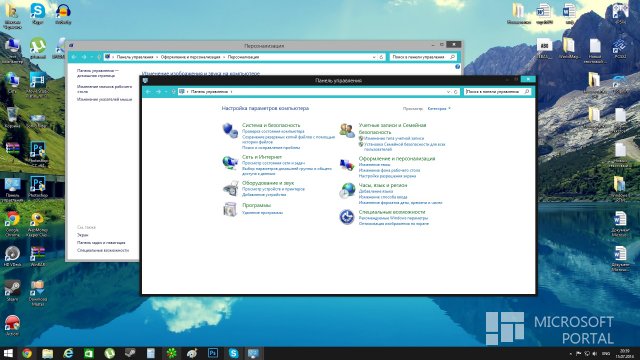The height and width of the screenshot is (360, 640).
Task: Open help icon in Personalization window
Action: [x=457, y=67]
